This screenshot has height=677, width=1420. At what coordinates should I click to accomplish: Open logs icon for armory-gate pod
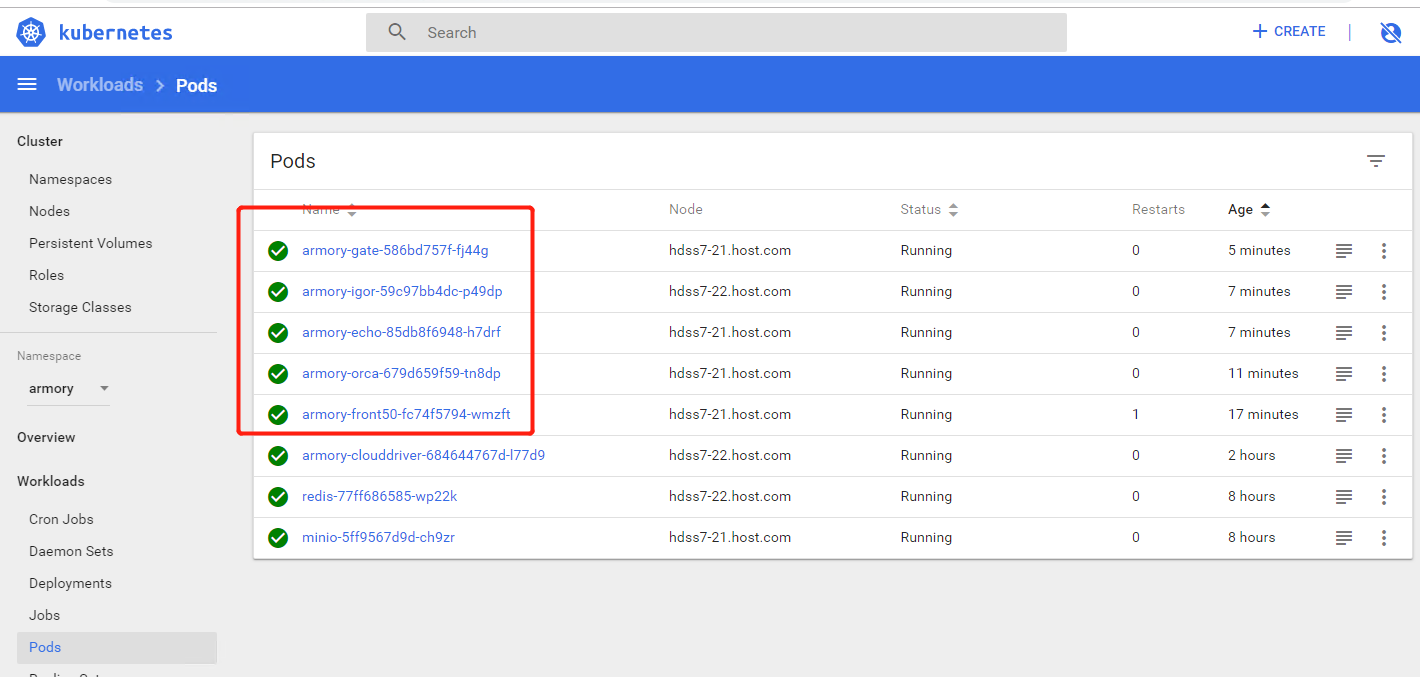1344,251
